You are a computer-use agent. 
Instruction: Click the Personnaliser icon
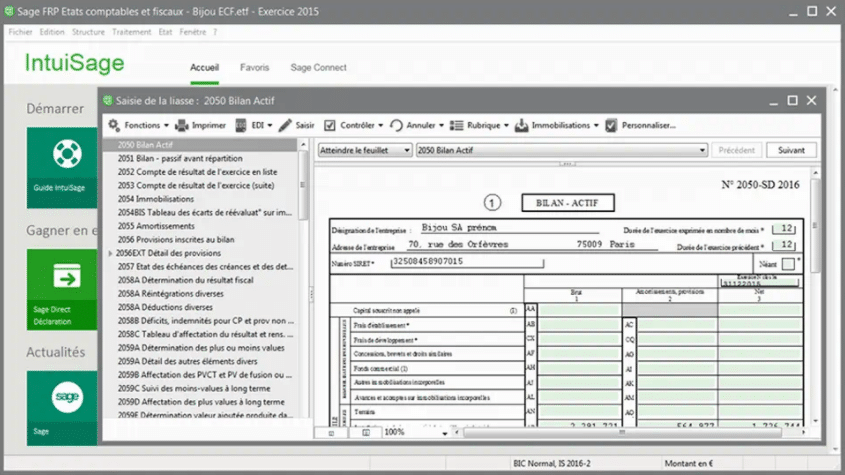click(x=611, y=125)
